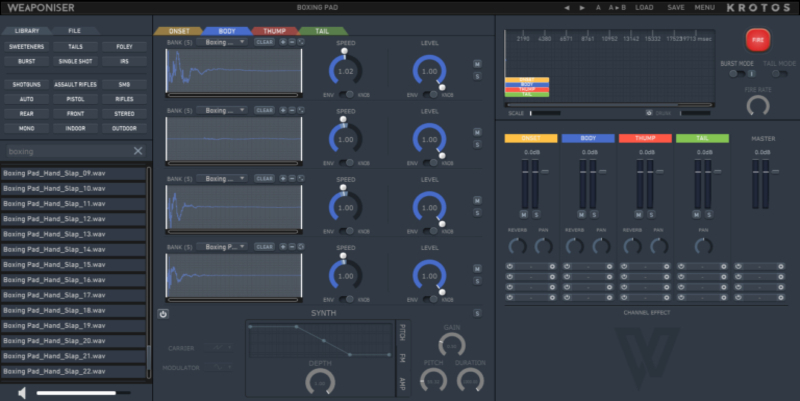800x401 pixels.
Task: Clear the boxing search field
Action: pyautogui.click(x=138, y=151)
